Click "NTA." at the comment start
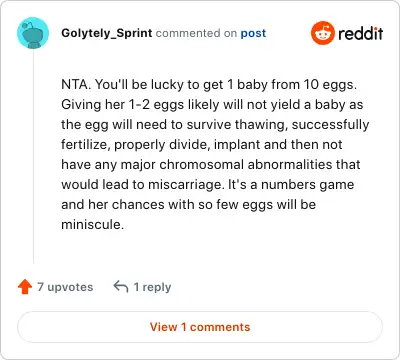Screen dimensions: 400x360 coord(76,84)
